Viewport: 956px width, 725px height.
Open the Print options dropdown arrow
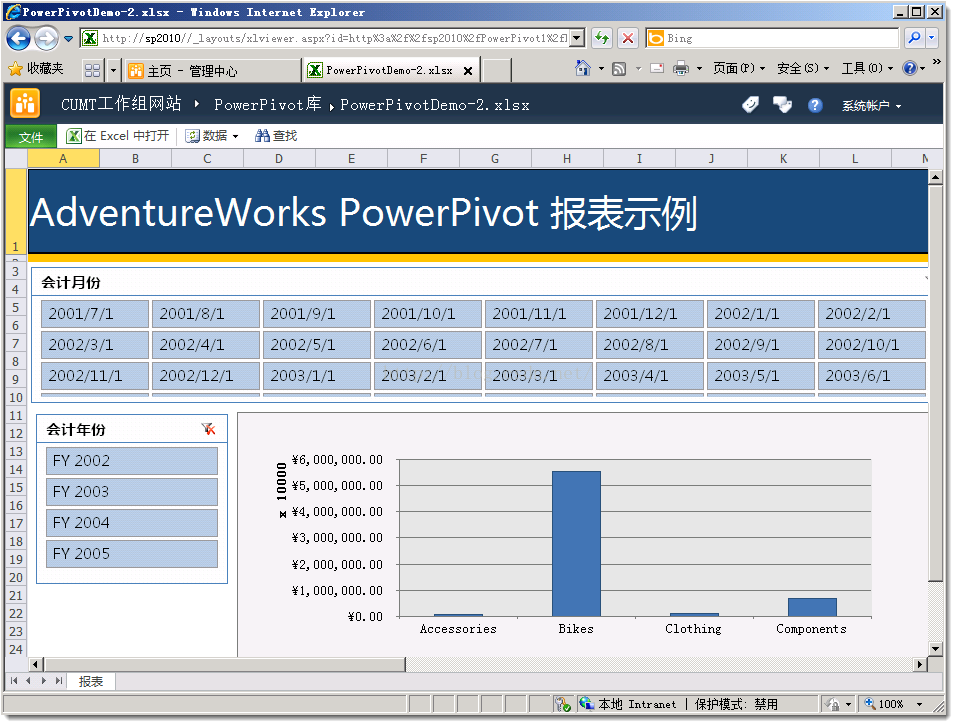699,69
